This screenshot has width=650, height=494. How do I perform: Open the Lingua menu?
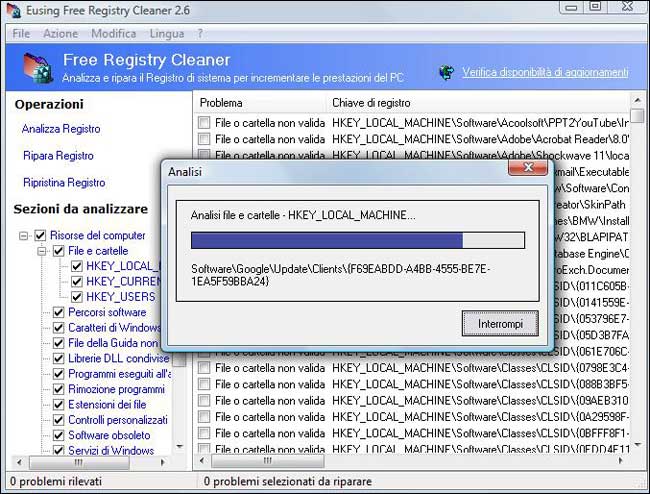166,33
